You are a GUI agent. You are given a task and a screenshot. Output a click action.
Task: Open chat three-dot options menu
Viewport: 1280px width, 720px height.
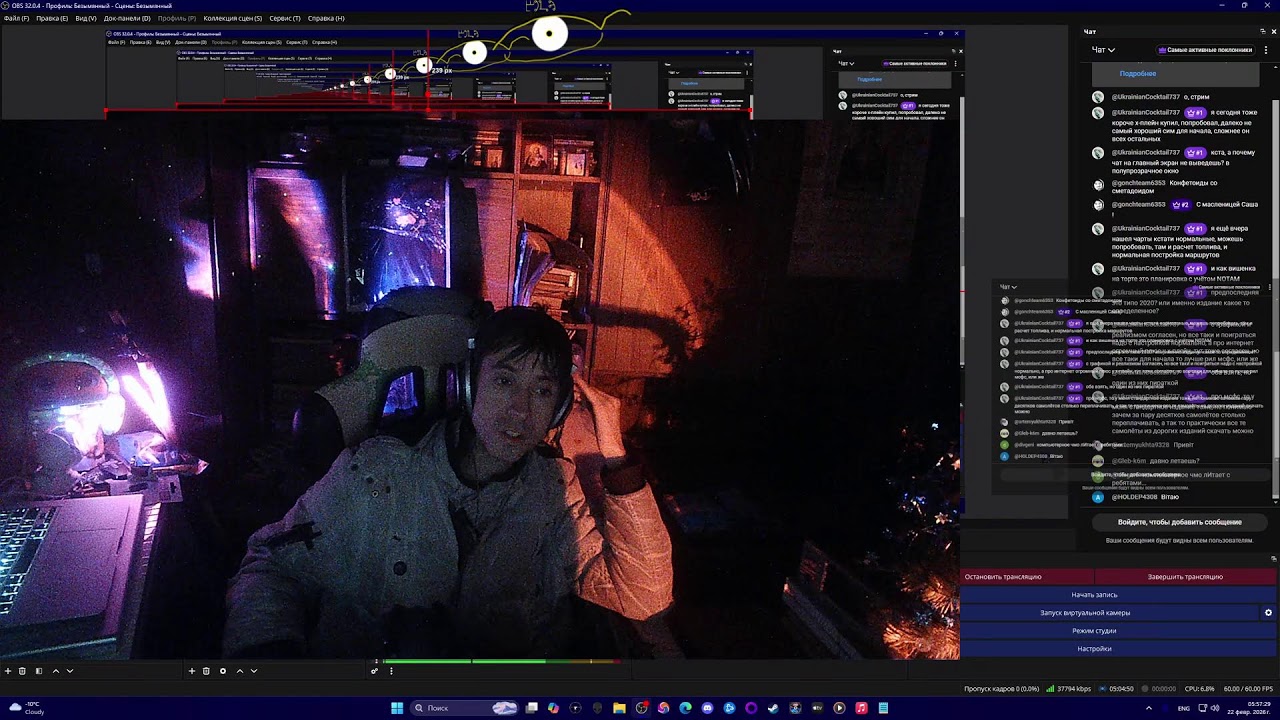pyautogui.click(x=1266, y=50)
